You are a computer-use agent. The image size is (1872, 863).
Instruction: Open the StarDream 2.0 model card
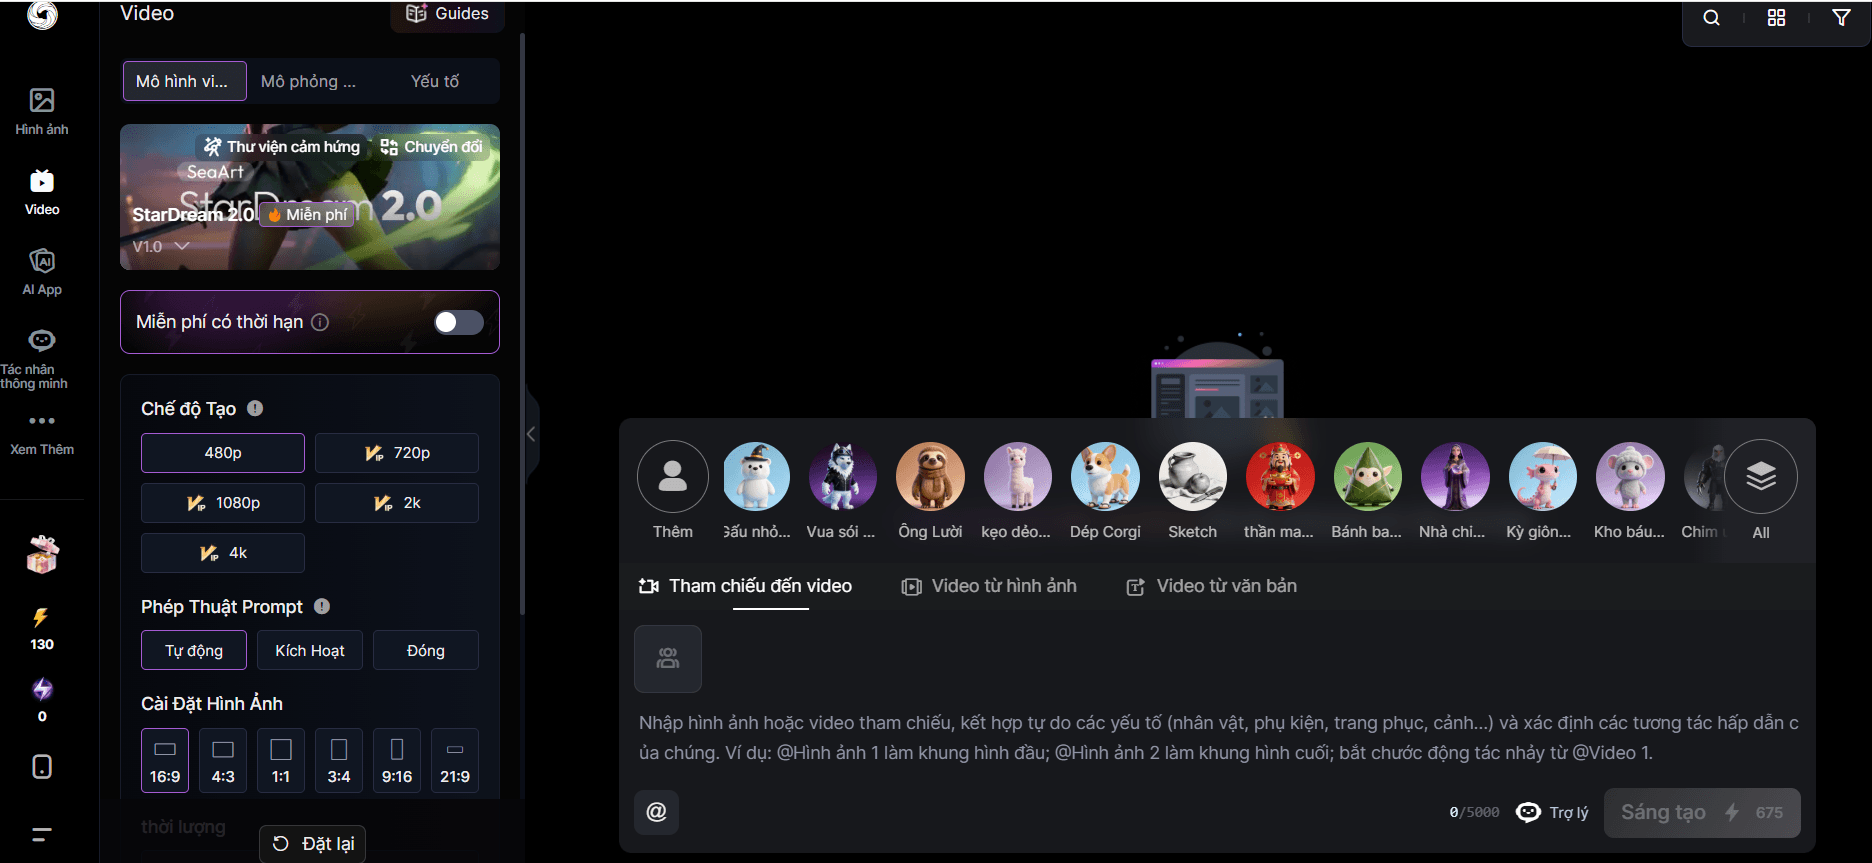(x=310, y=197)
